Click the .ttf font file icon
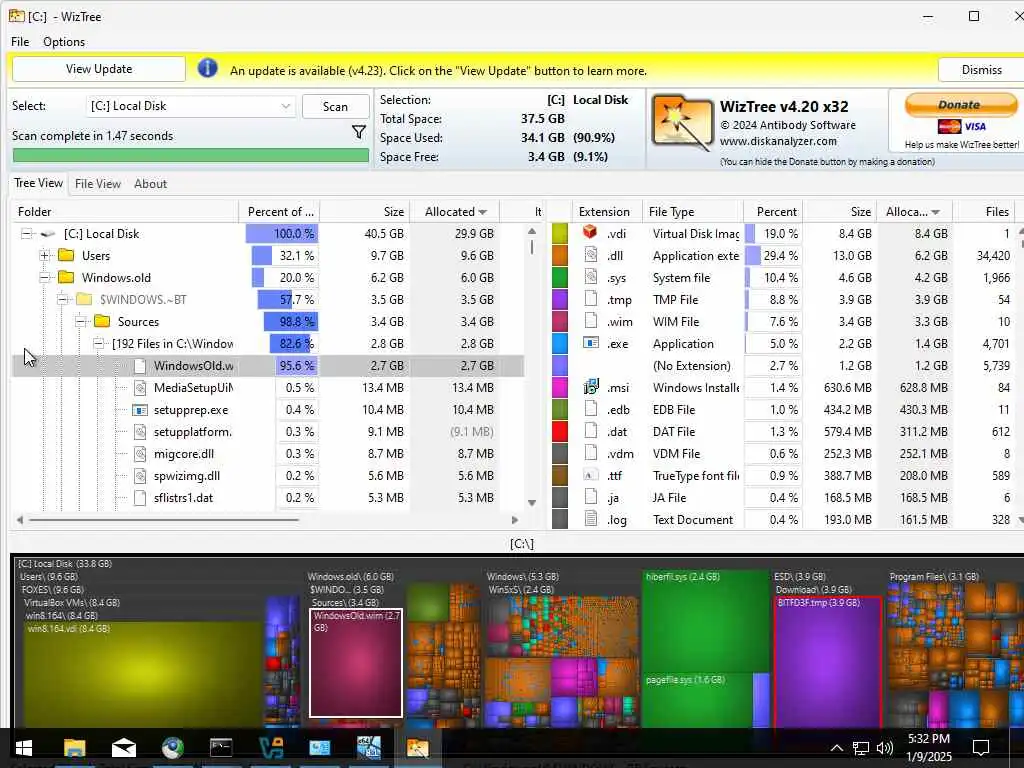1024x768 pixels. click(591, 475)
